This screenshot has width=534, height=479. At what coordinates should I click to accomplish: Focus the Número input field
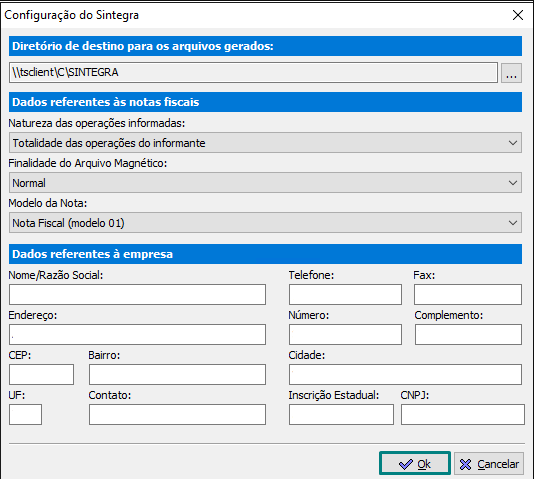345,334
